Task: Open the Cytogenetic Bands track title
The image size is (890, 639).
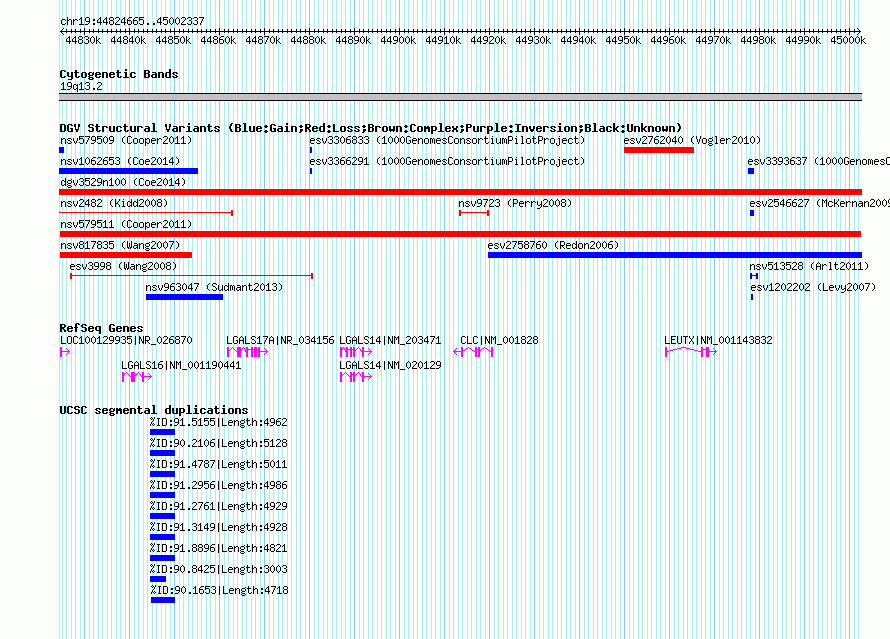Action: (119, 74)
